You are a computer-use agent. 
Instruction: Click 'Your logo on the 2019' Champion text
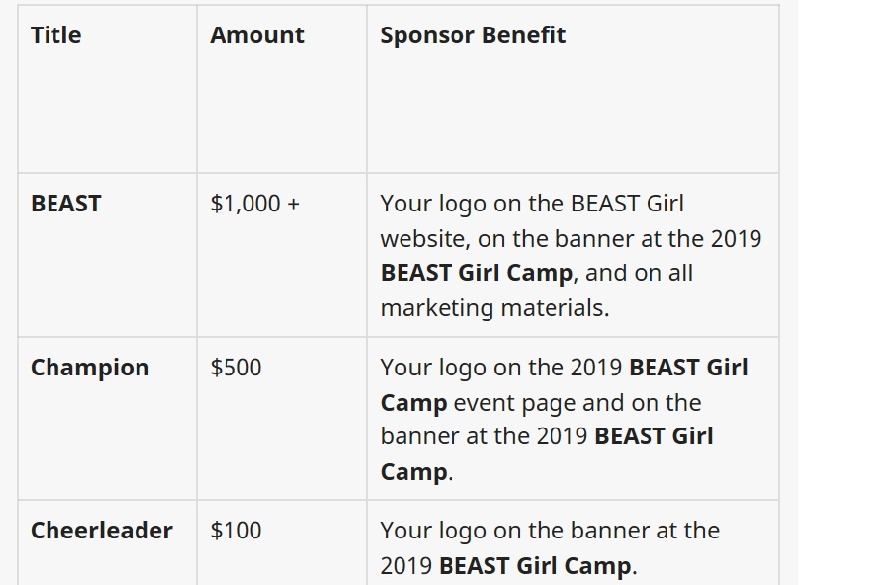click(x=502, y=367)
